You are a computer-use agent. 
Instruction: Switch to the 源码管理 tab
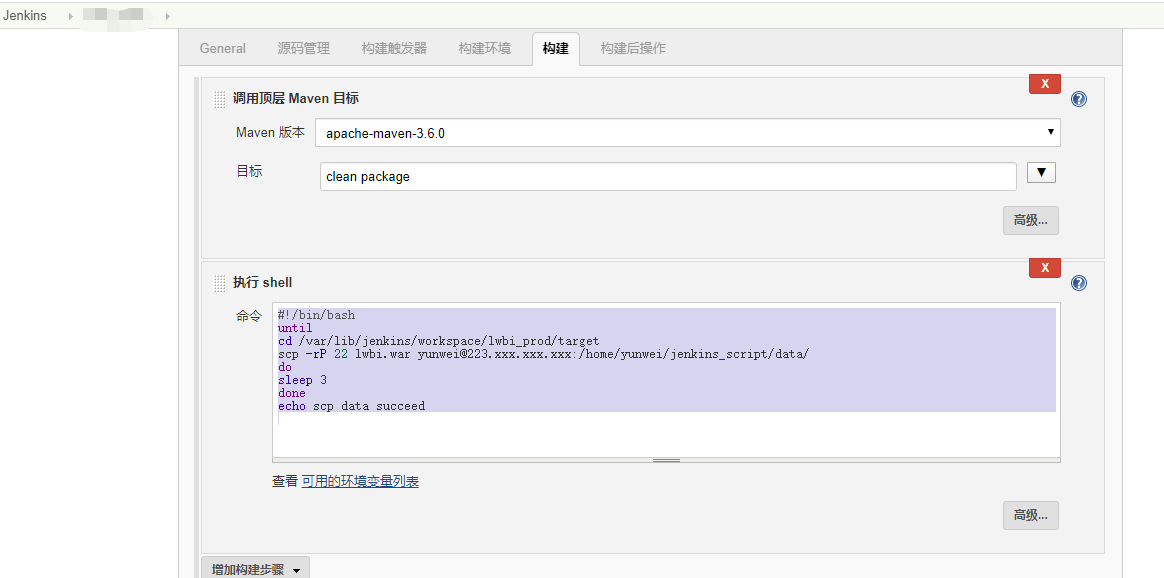303,48
